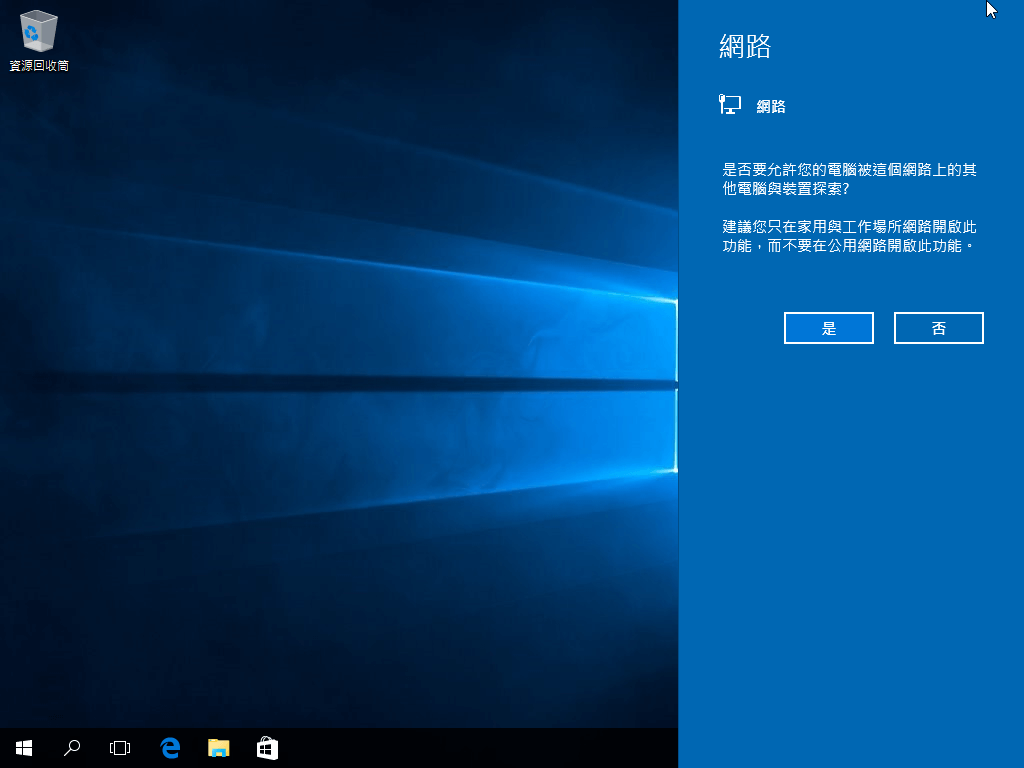Click the blank panel area above the 網路 heading
Screen dimensions: 1024x768
[x=850, y=14]
